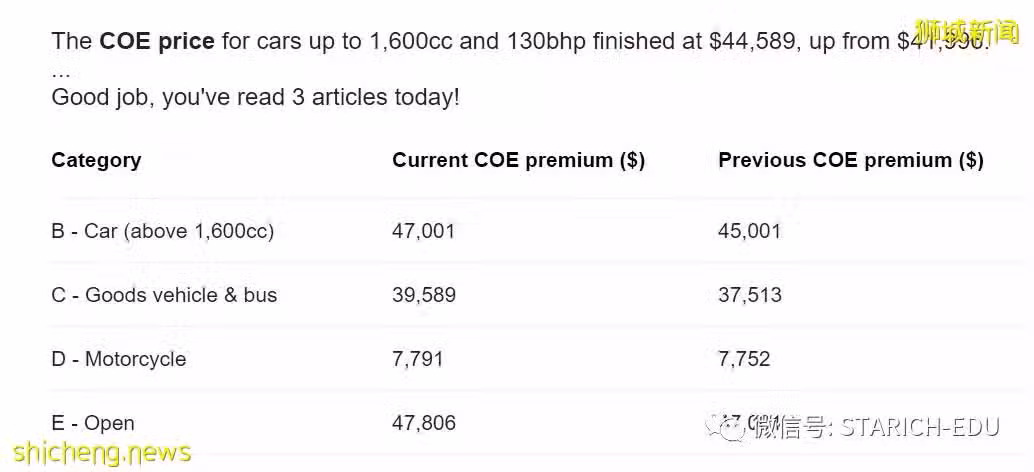Select the E - Open row label
1034x472 pixels.
click(93, 423)
